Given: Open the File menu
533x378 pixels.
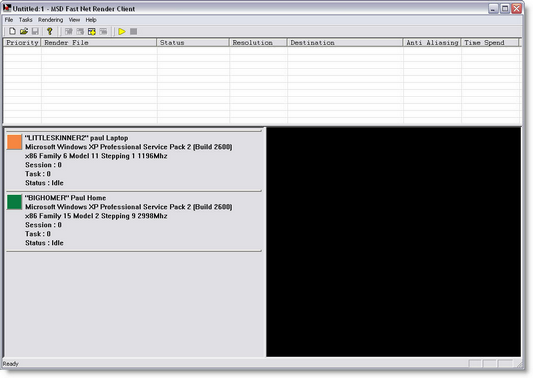Looking at the screenshot, I should click(x=9, y=20).
